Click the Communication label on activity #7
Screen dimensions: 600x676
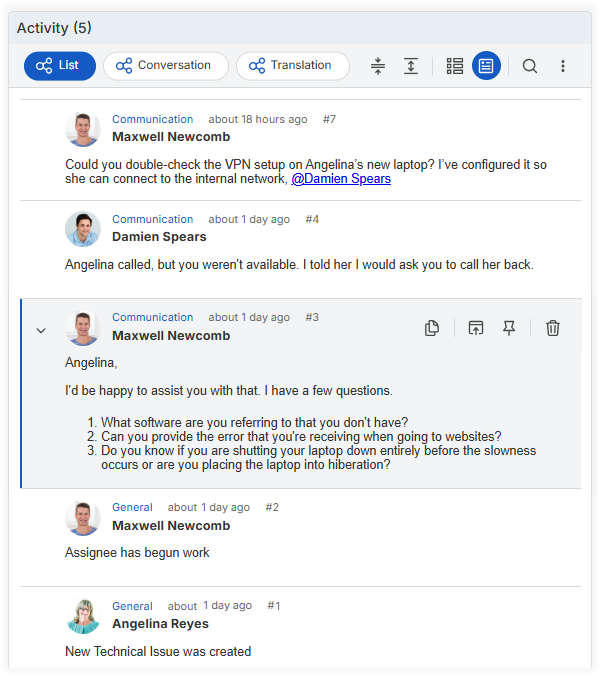click(152, 119)
